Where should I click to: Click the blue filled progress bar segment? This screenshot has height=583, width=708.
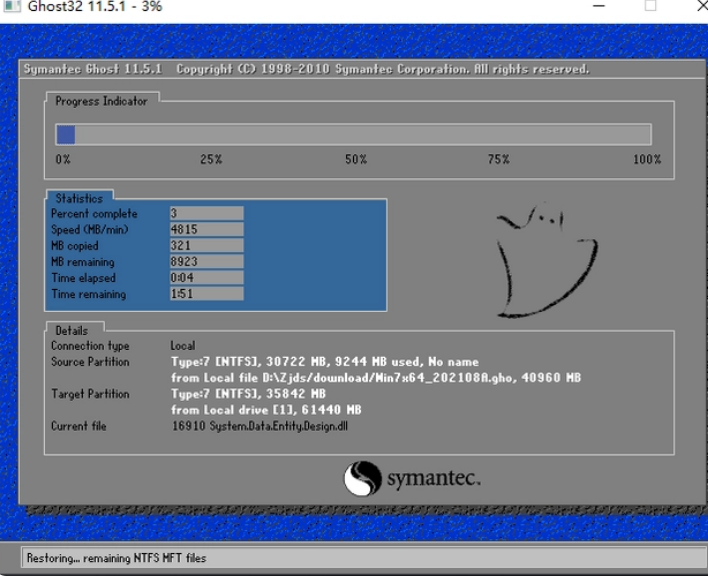[66, 135]
